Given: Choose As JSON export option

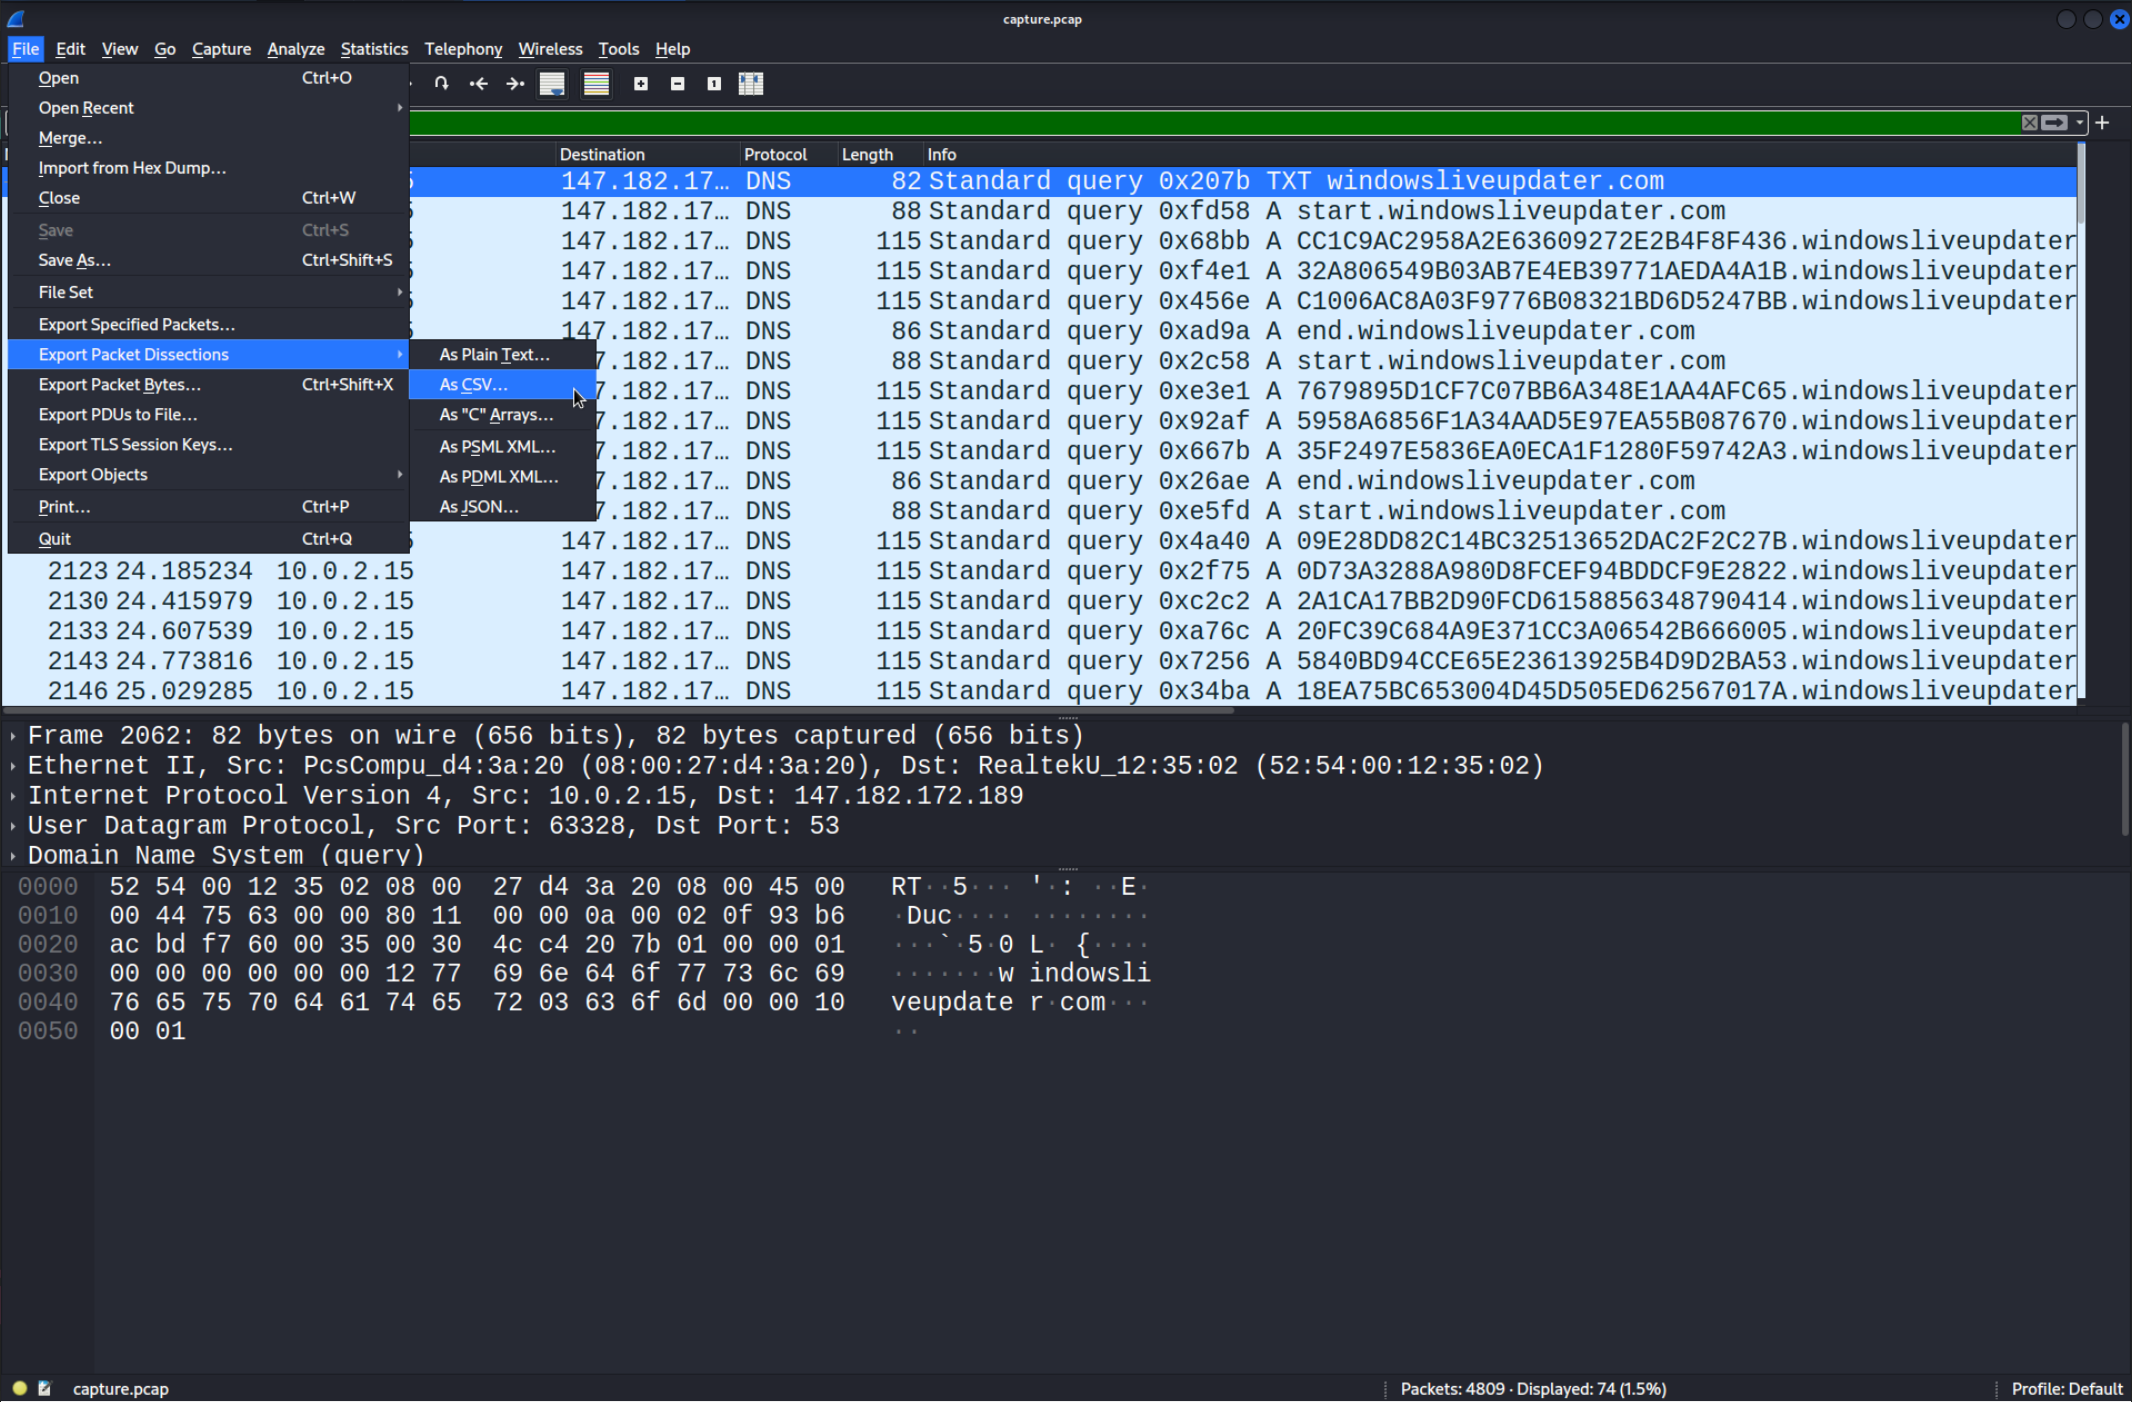Looking at the screenshot, I should pyautogui.click(x=502, y=506).
